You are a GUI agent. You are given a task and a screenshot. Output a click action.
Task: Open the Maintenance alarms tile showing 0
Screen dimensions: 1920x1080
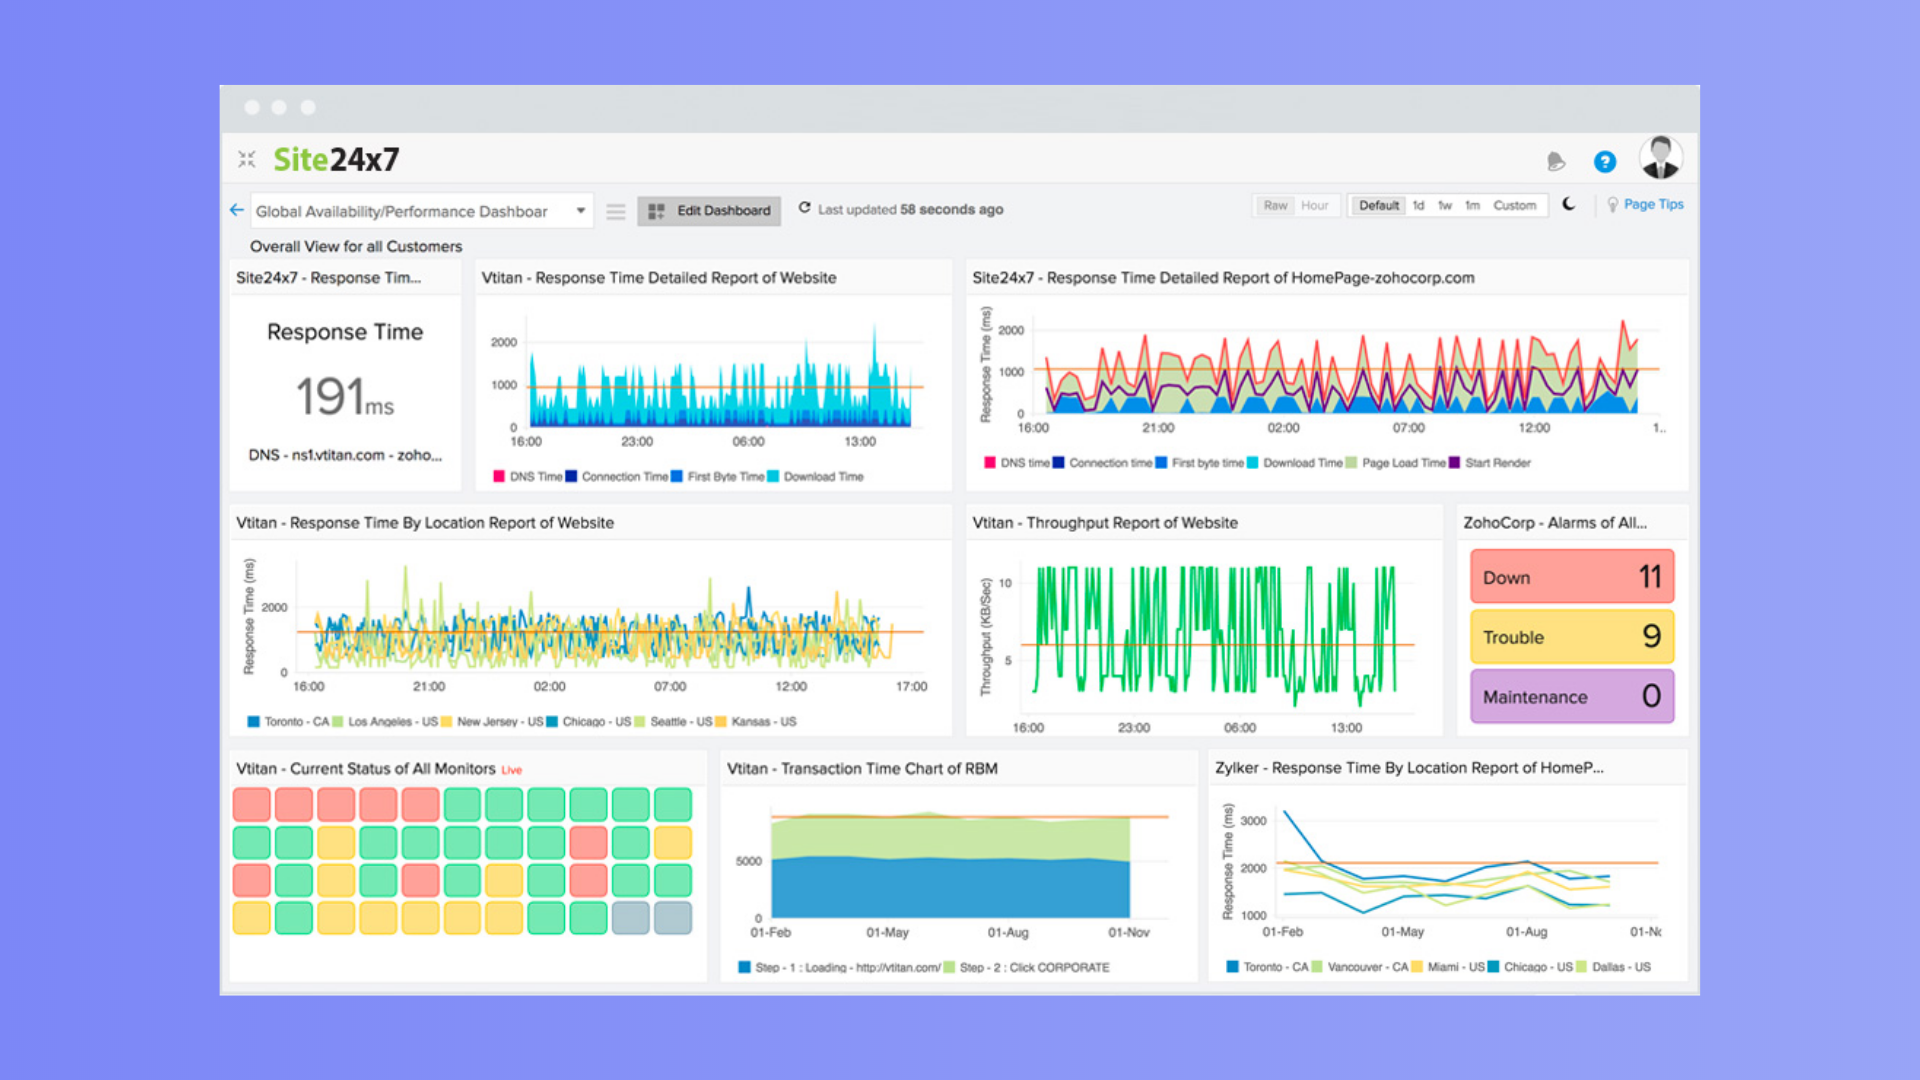1572,696
